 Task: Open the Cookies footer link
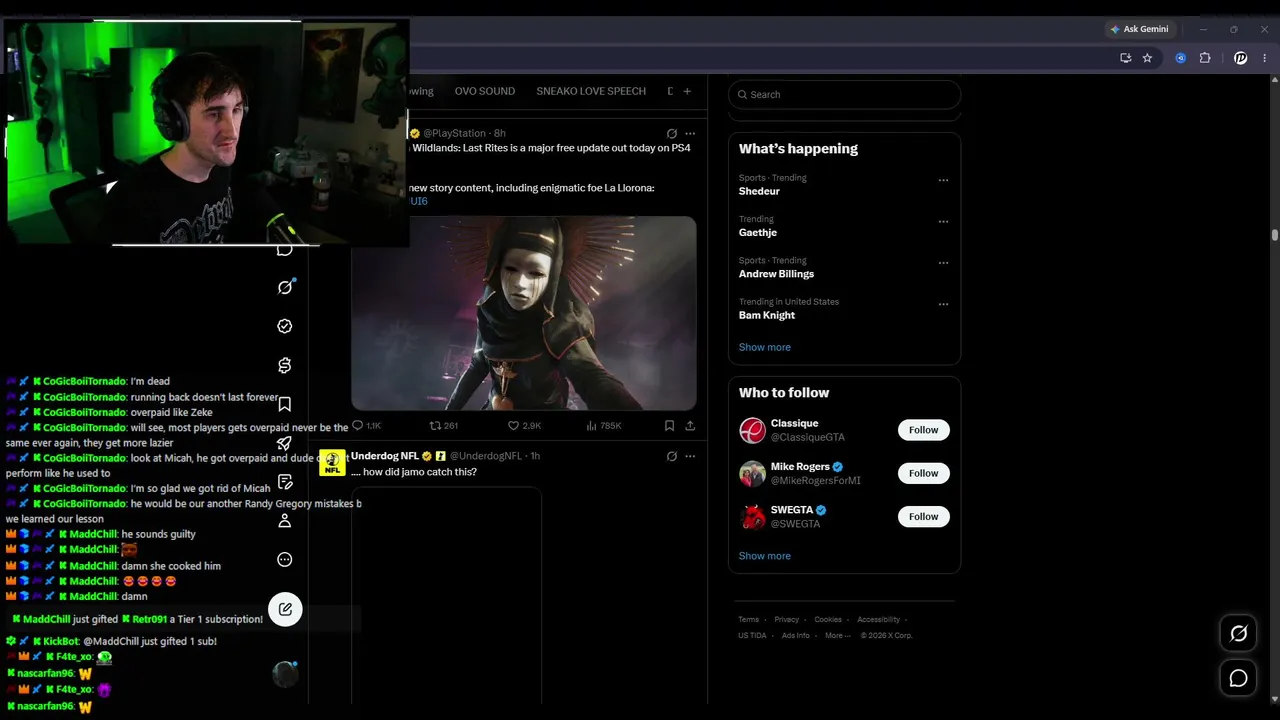pyautogui.click(x=828, y=620)
